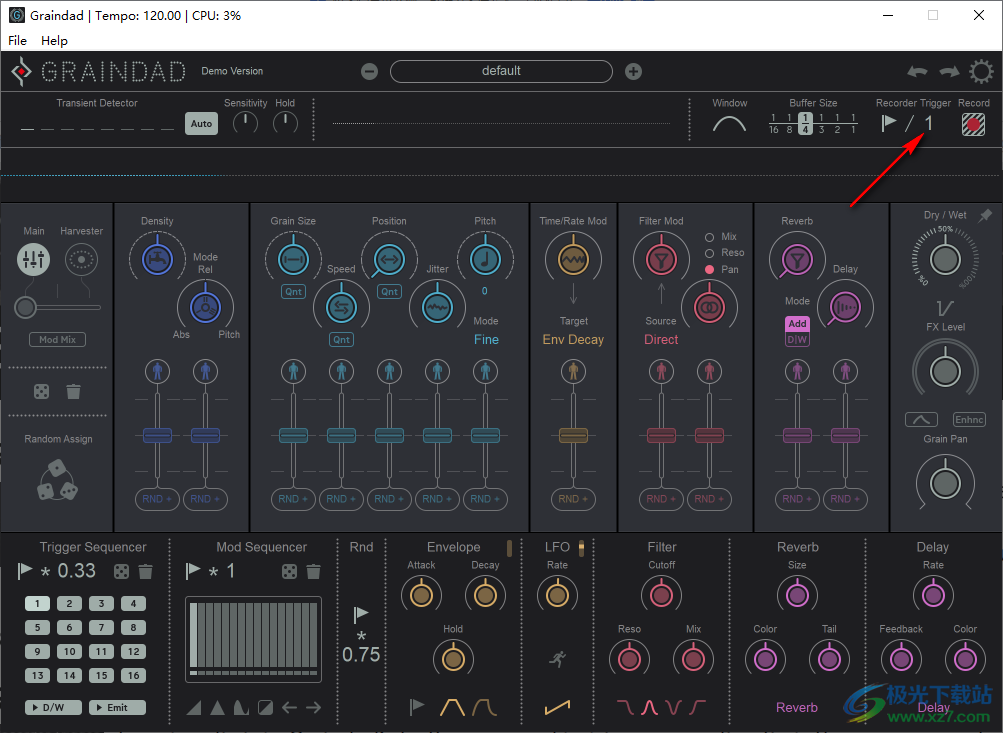
Task: Click the LFO running man icon
Action: pyautogui.click(x=557, y=659)
